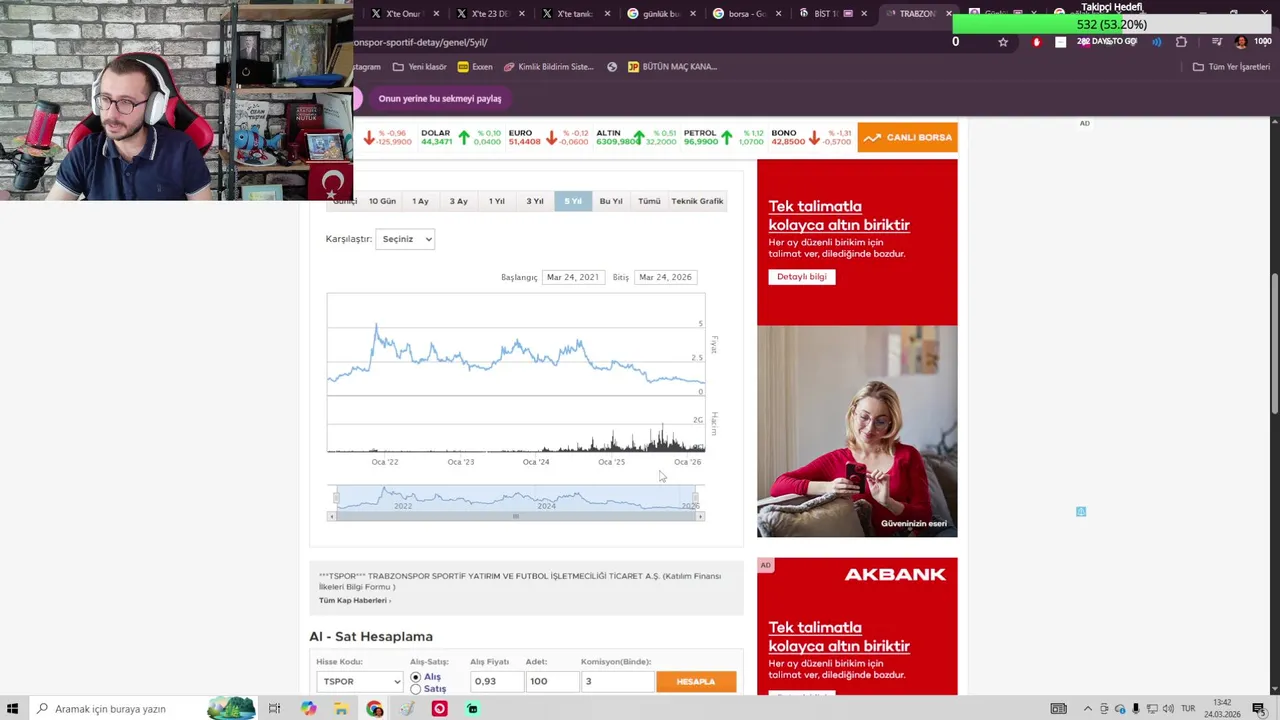1280x720 pixels.
Task: Click the TUR keyboard language indicator
Action: point(1188,709)
